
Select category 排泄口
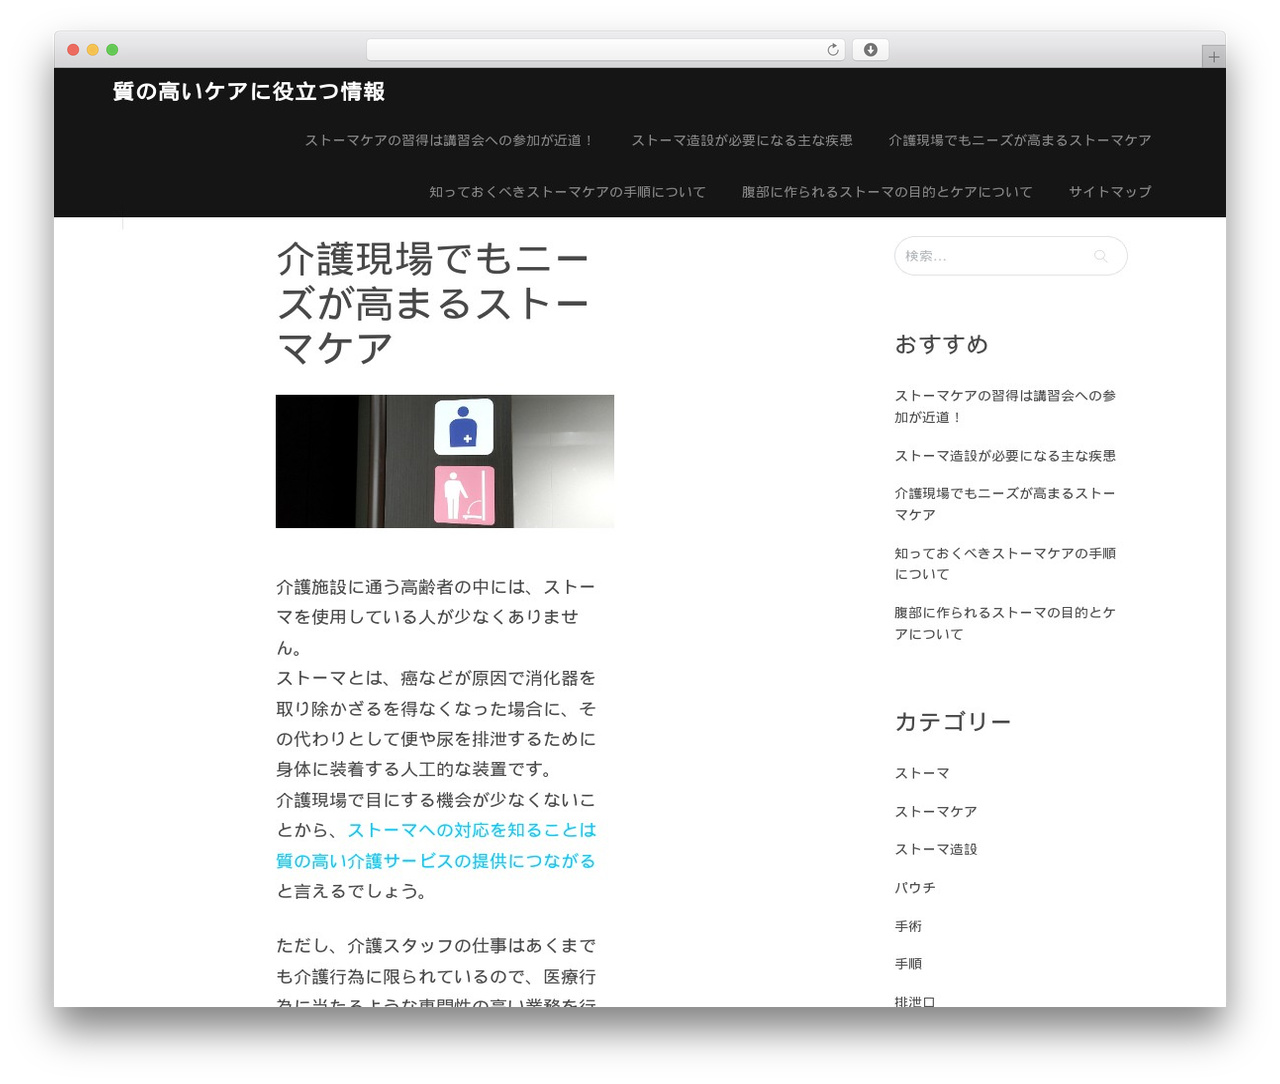[915, 1000]
